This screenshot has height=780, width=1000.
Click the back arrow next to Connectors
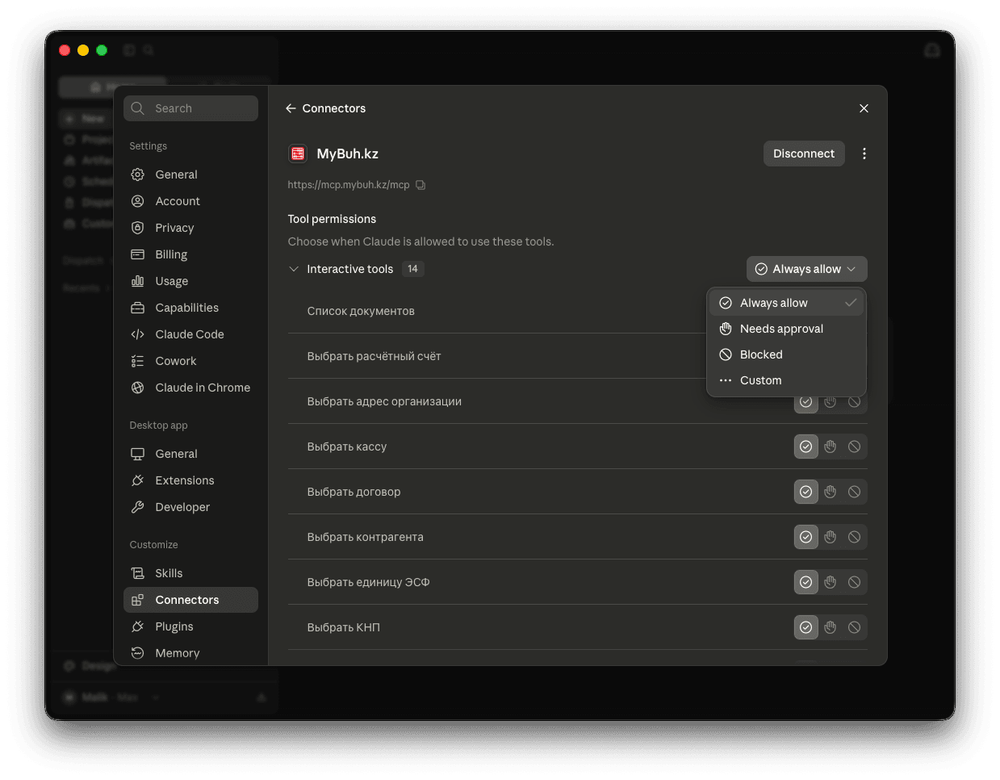click(291, 108)
